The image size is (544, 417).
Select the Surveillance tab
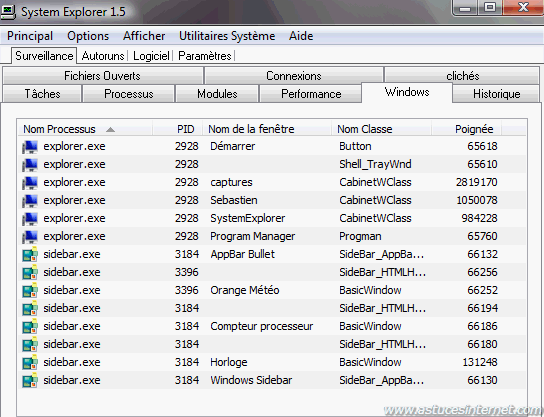pos(44,56)
